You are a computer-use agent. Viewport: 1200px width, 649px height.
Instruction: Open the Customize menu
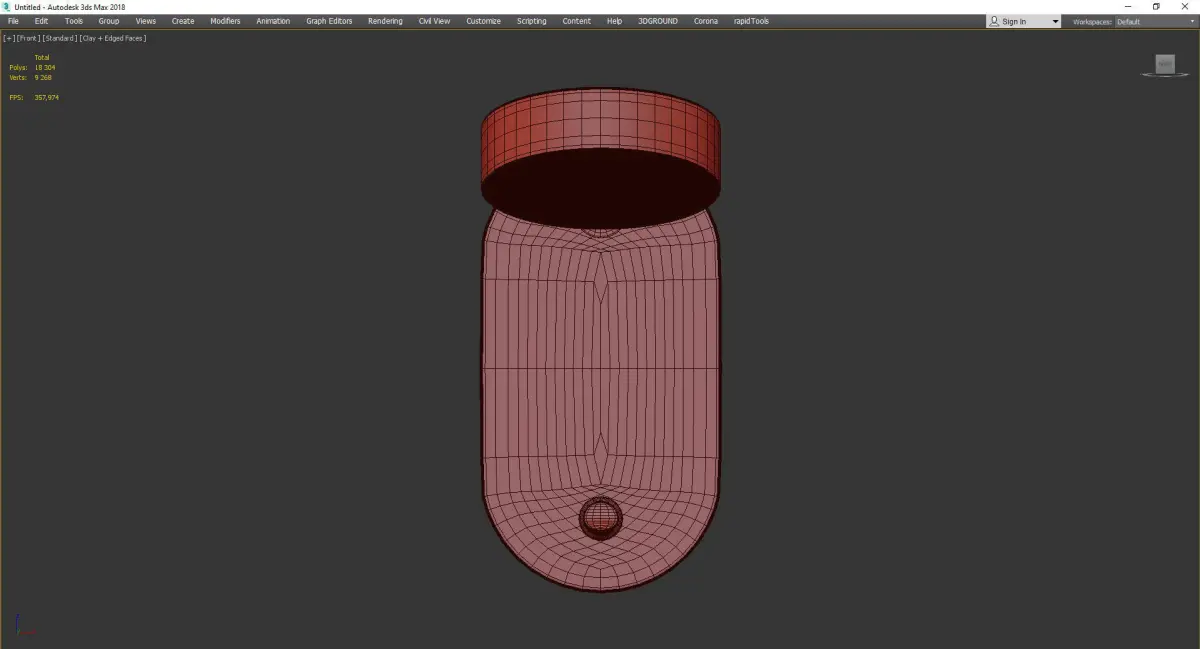(483, 21)
